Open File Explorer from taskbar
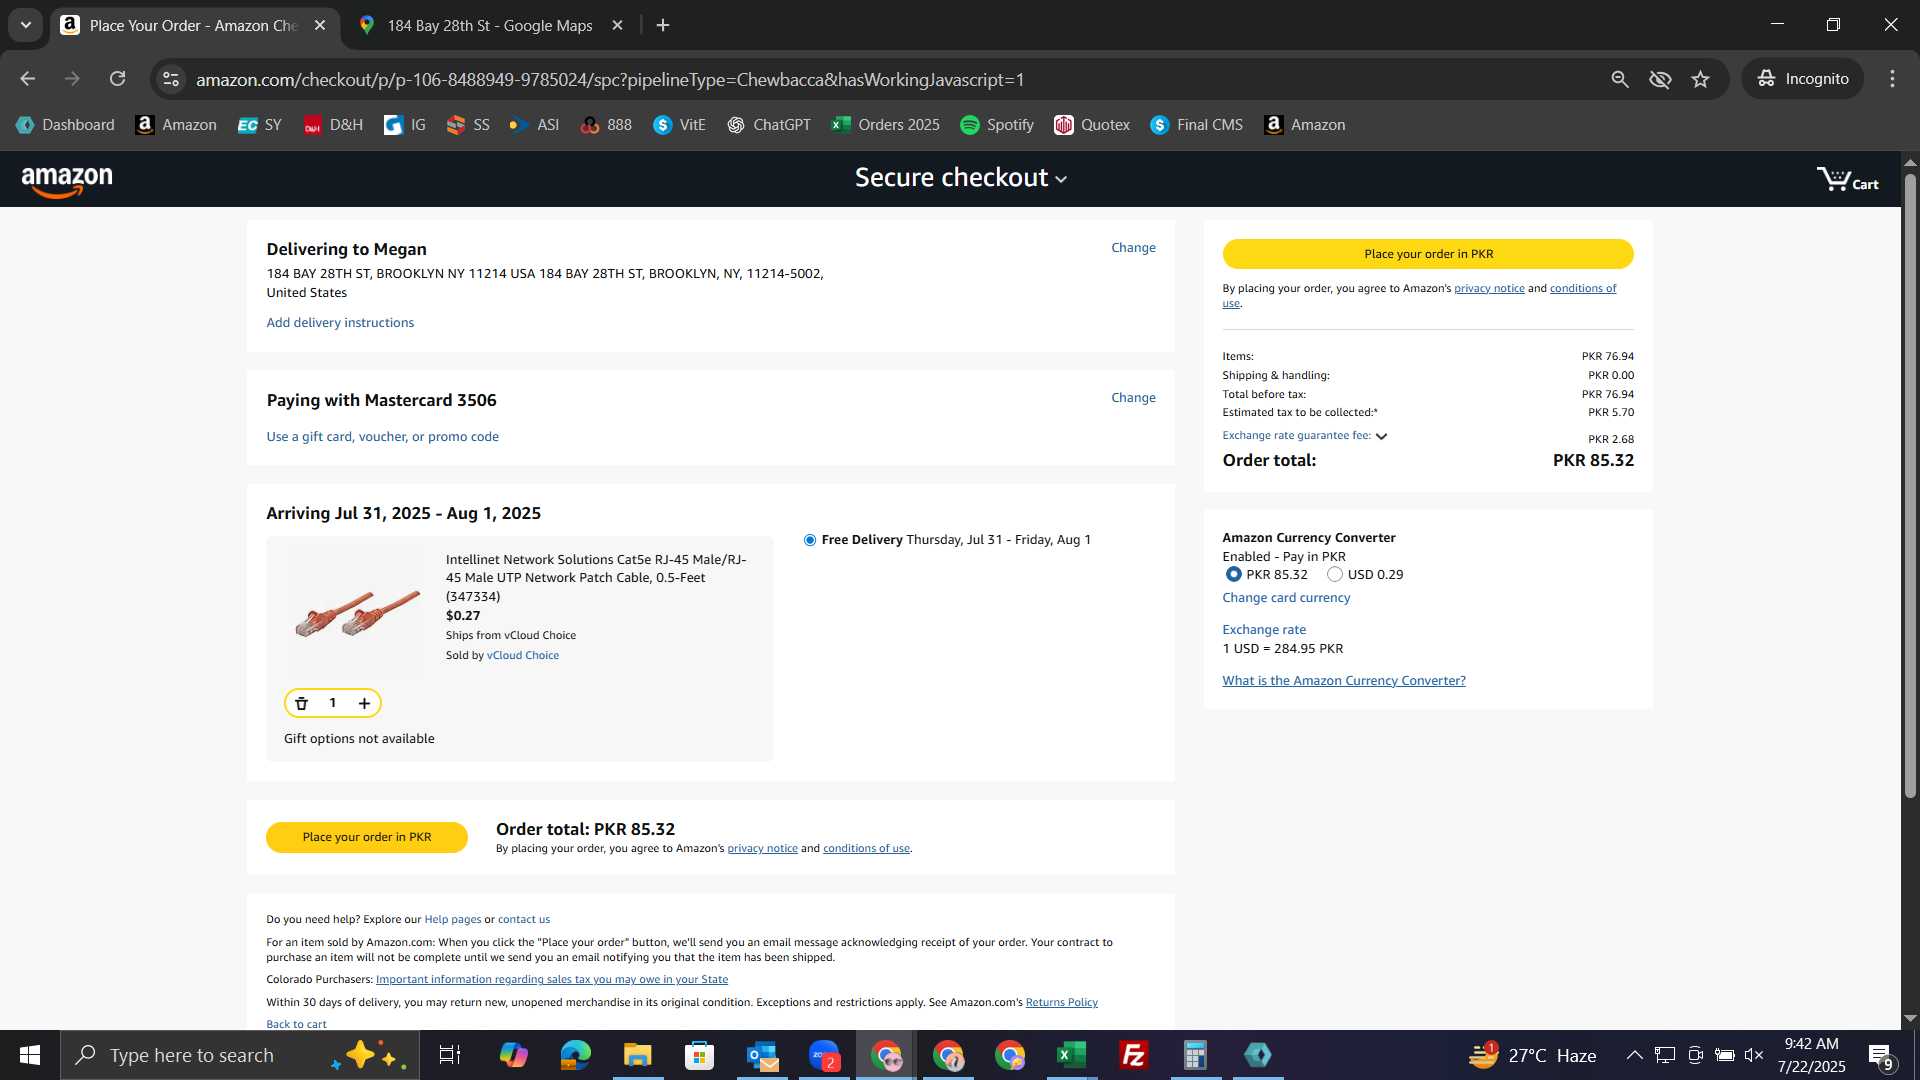 tap(637, 1055)
